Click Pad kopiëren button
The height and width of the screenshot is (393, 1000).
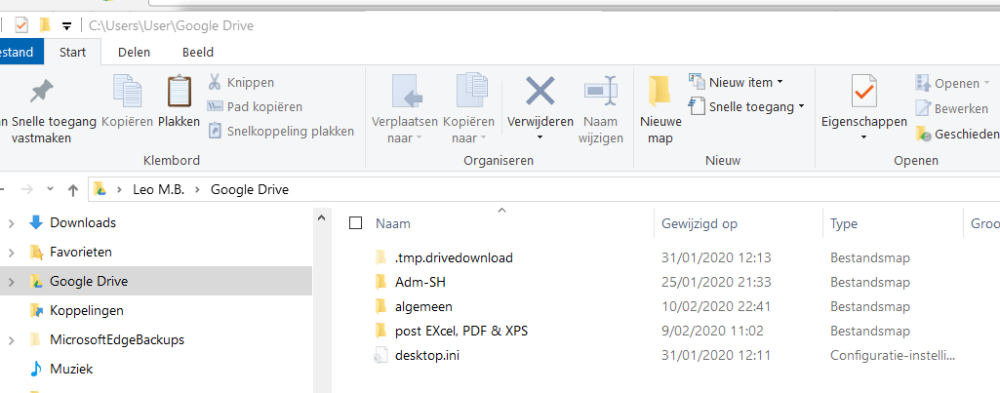point(256,107)
